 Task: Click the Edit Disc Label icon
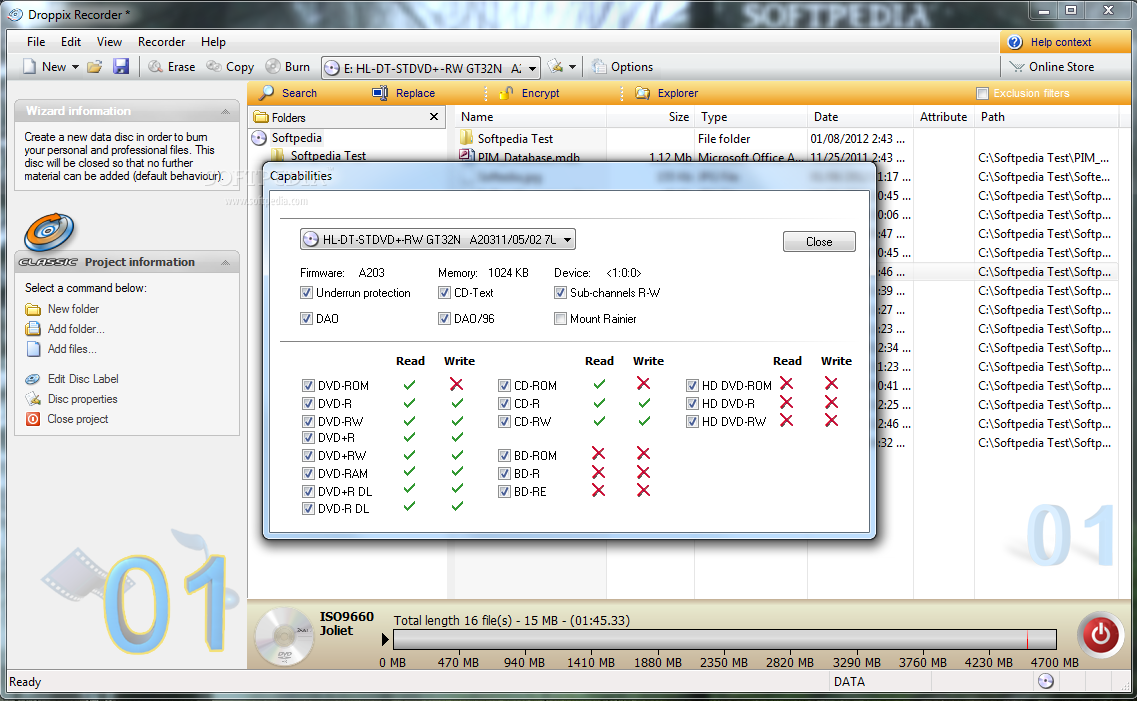pyautogui.click(x=33, y=379)
